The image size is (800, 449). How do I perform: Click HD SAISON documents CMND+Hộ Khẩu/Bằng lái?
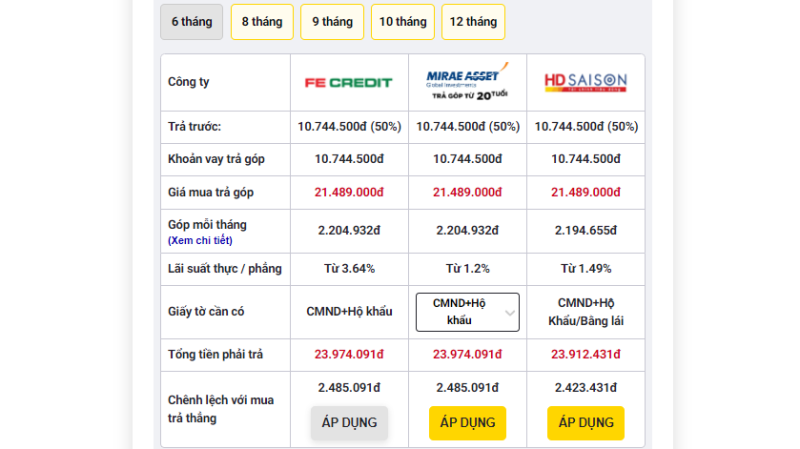click(586, 312)
